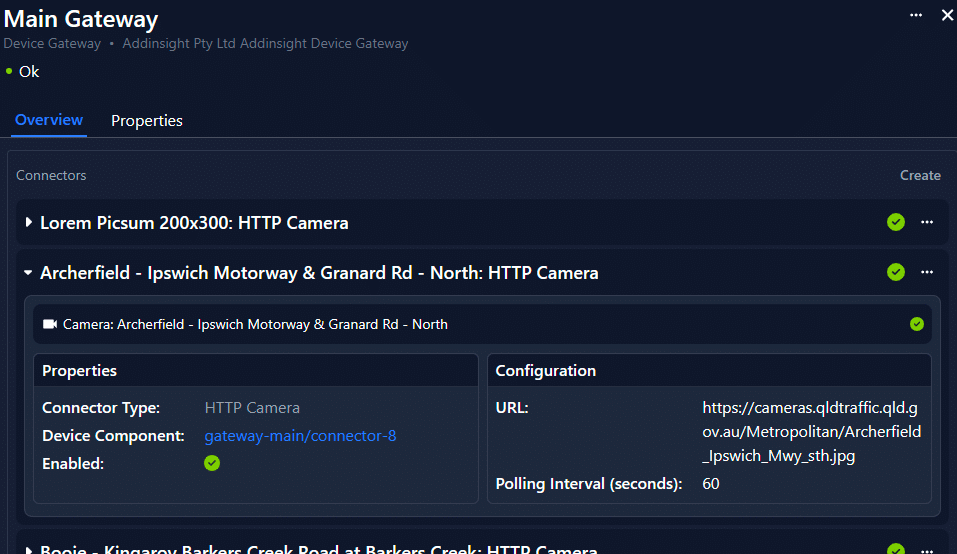The image size is (957, 554).
Task: Open the Main Gateway more options menu
Action: pyautogui.click(x=916, y=15)
